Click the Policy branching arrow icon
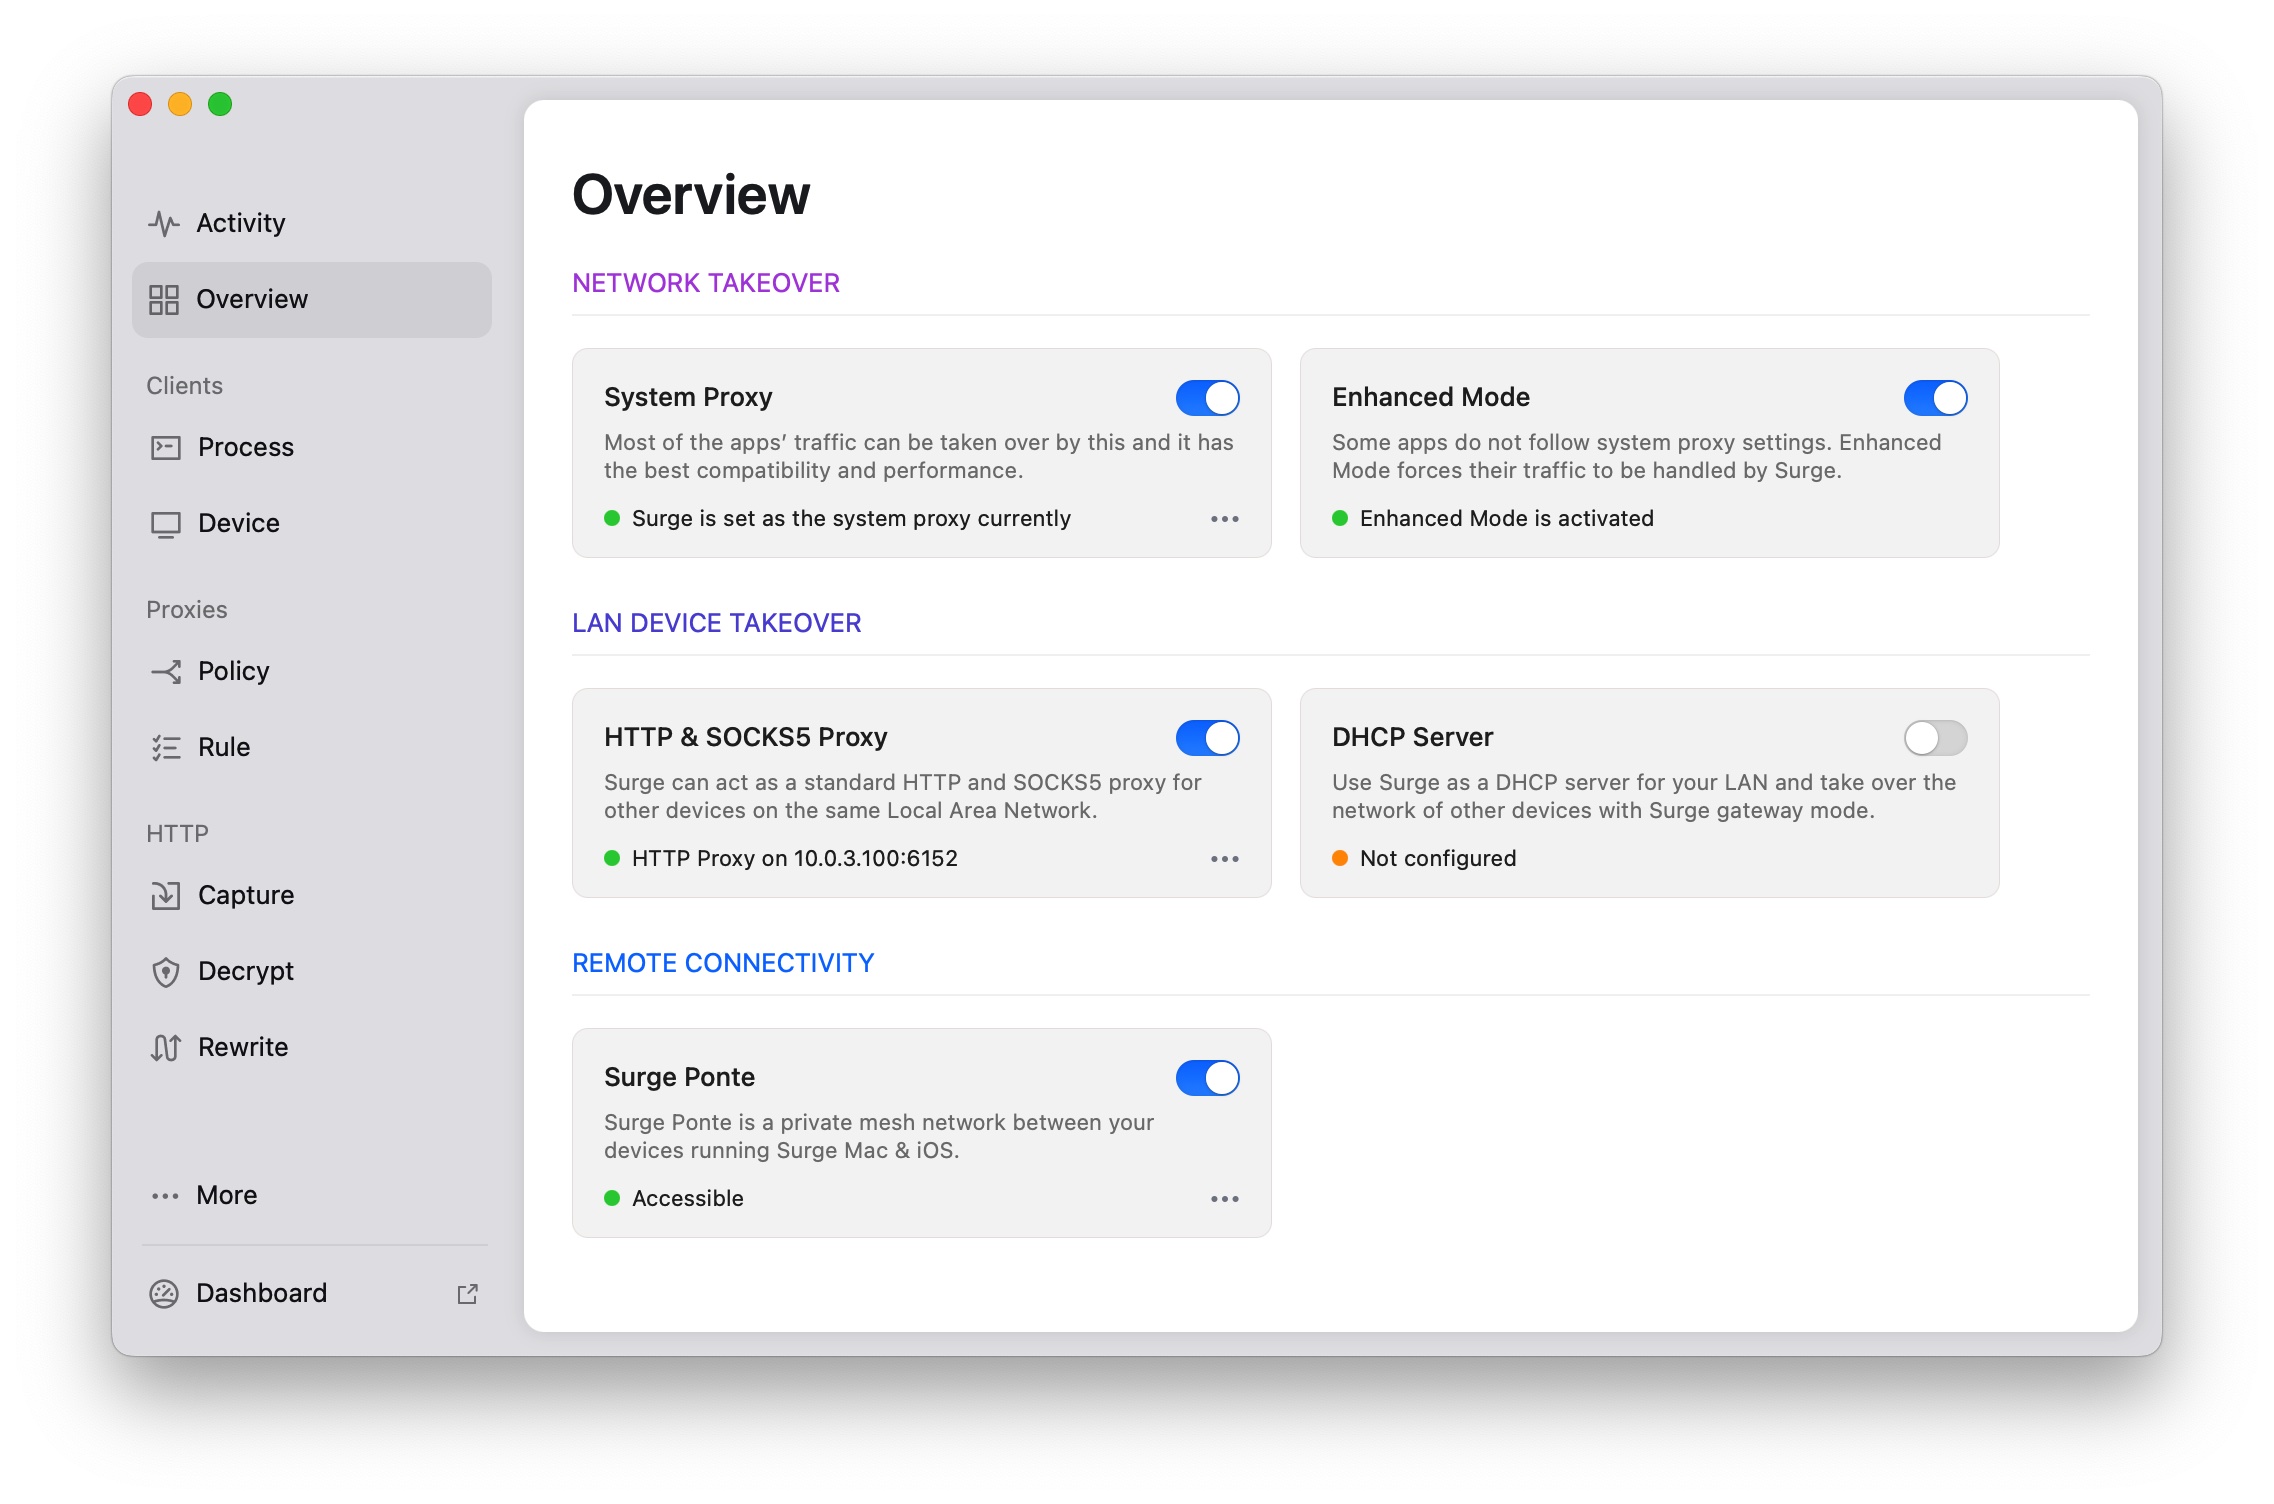The width and height of the screenshot is (2274, 1504). [x=165, y=671]
